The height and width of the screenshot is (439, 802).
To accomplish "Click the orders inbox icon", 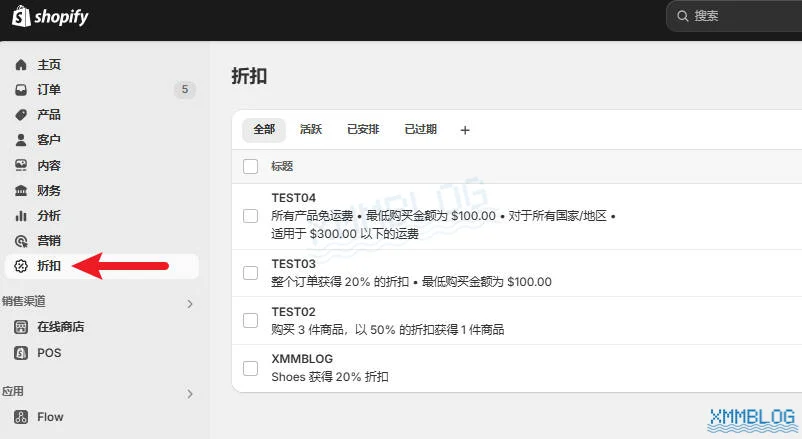I will 21,90.
